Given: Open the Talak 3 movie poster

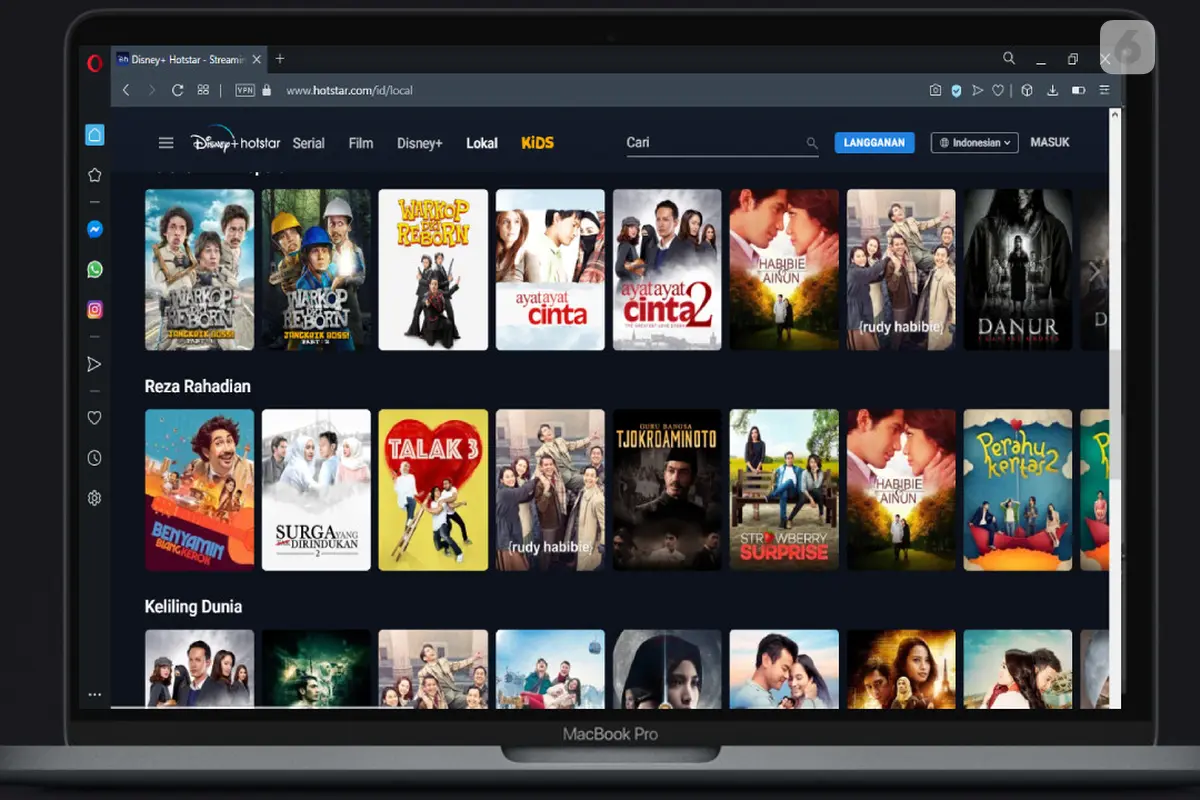Looking at the screenshot, I should point(433,490).
